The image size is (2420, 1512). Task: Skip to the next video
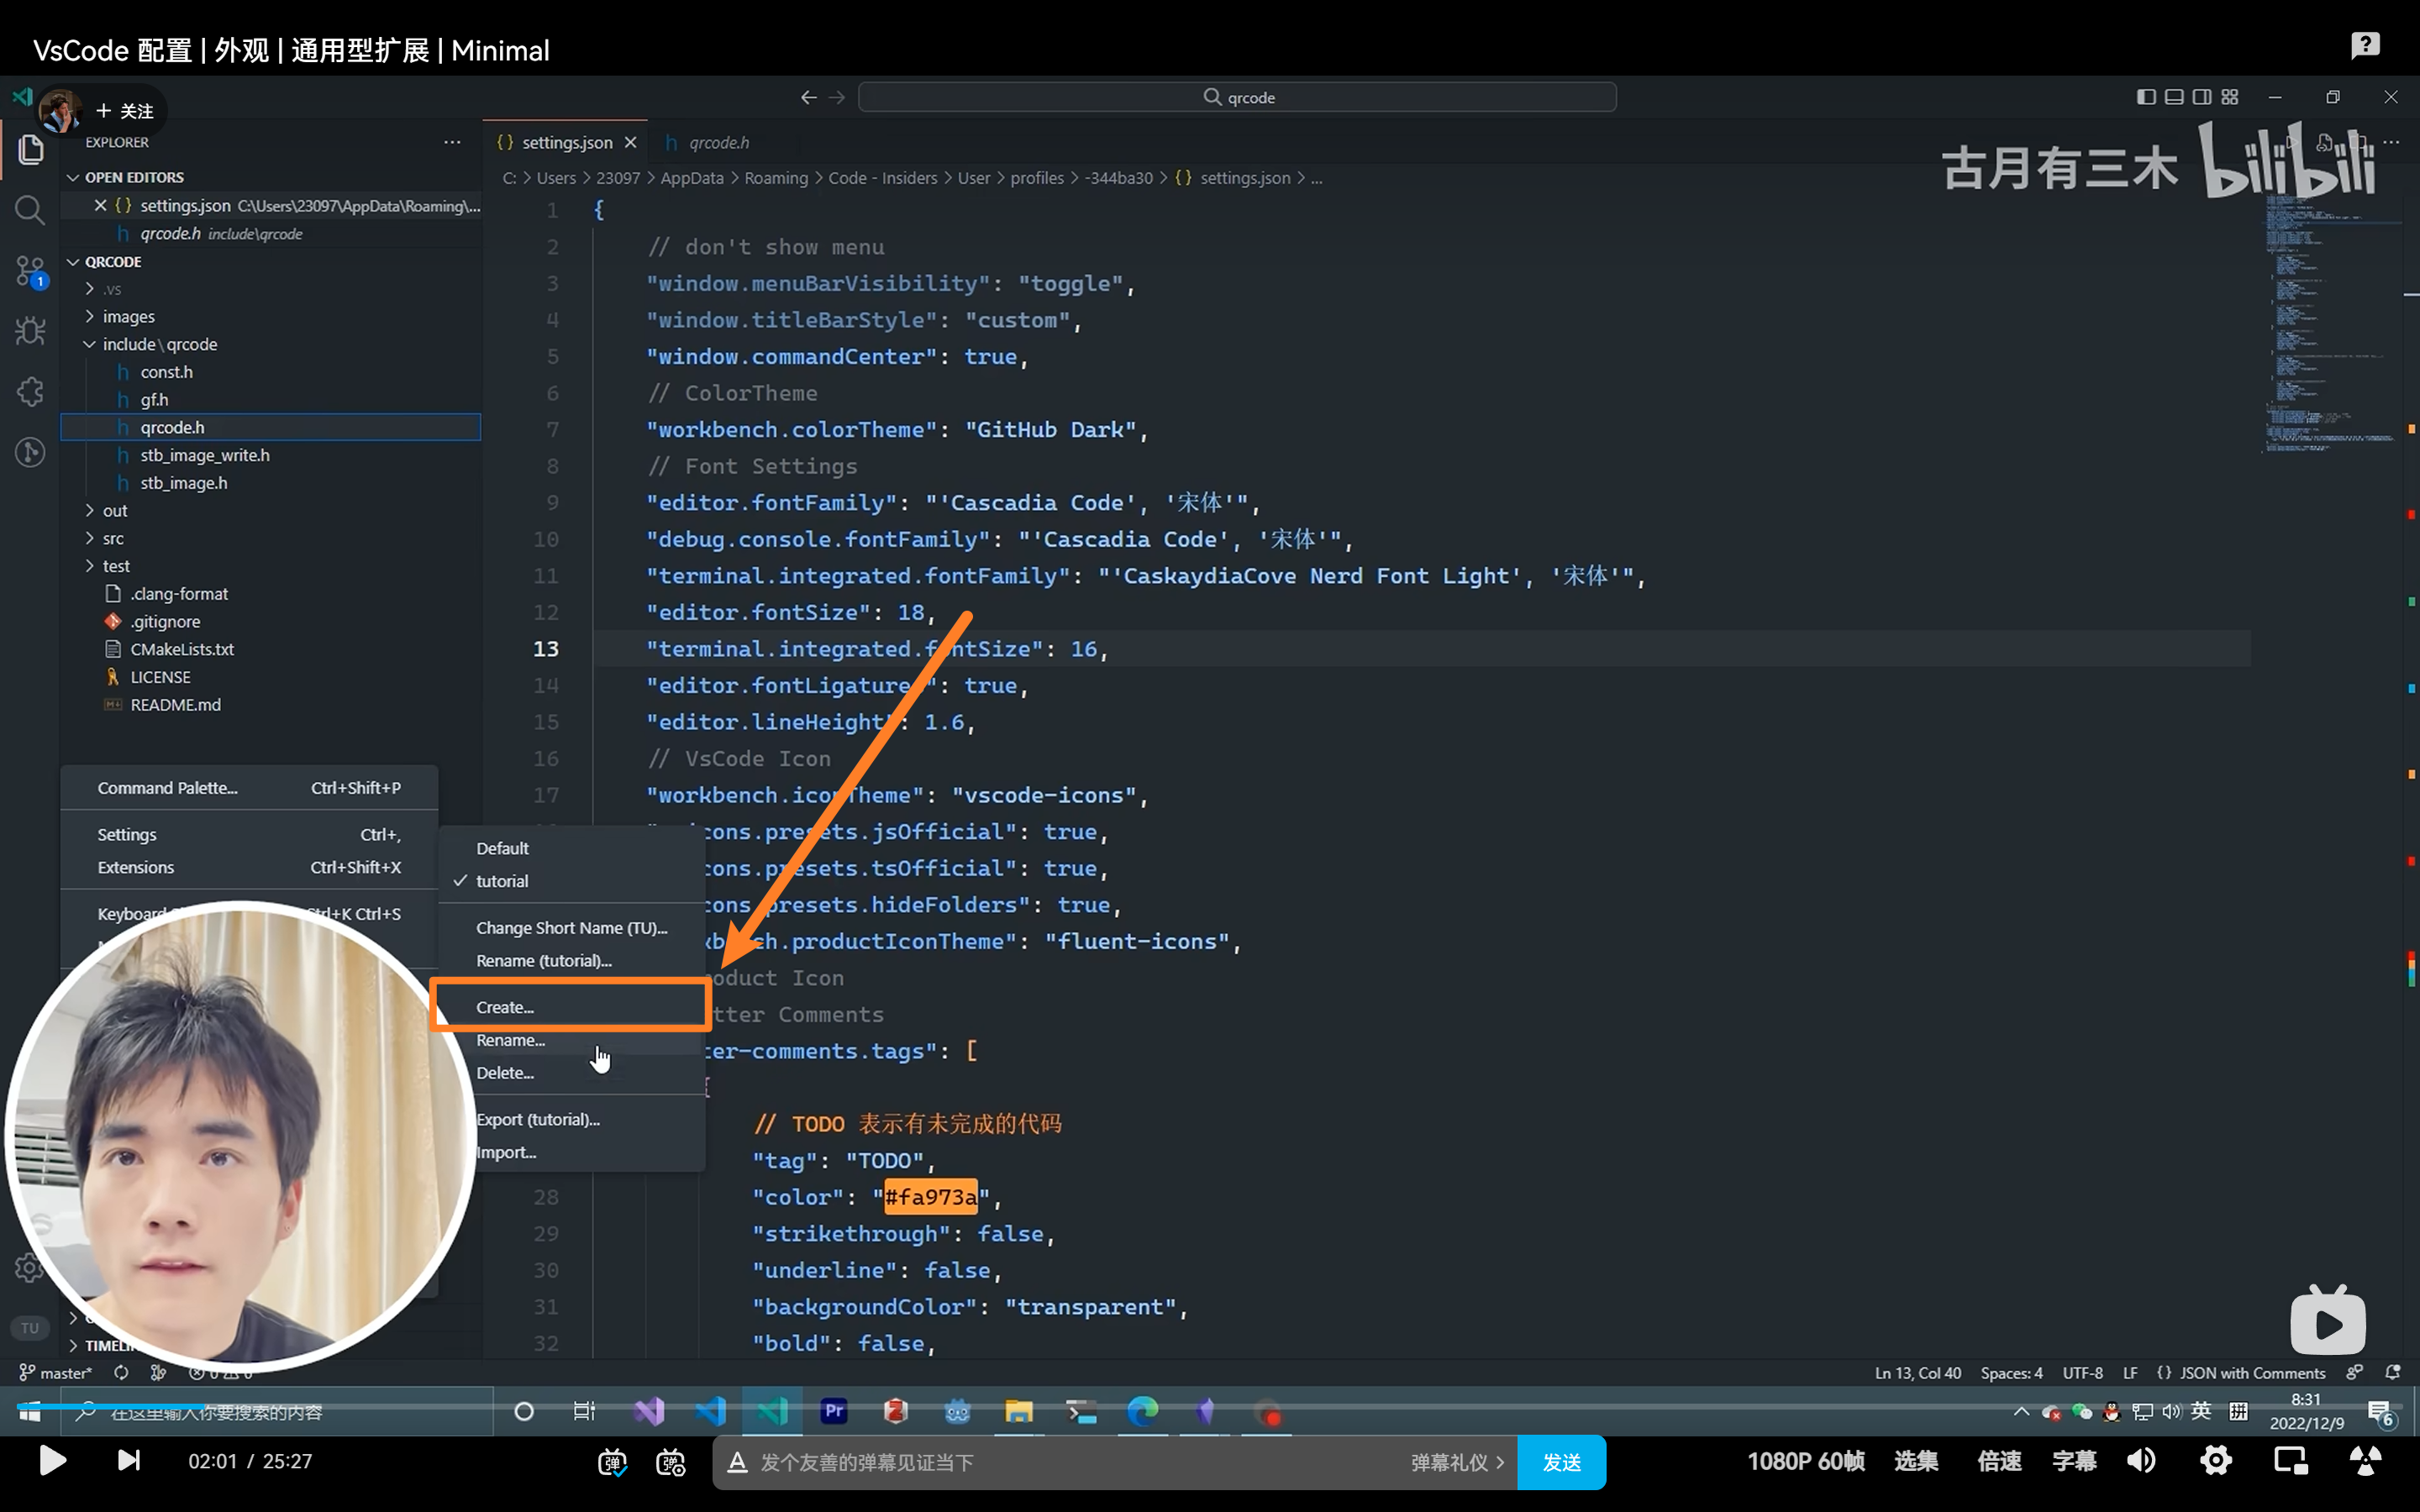coord(128,1461)
